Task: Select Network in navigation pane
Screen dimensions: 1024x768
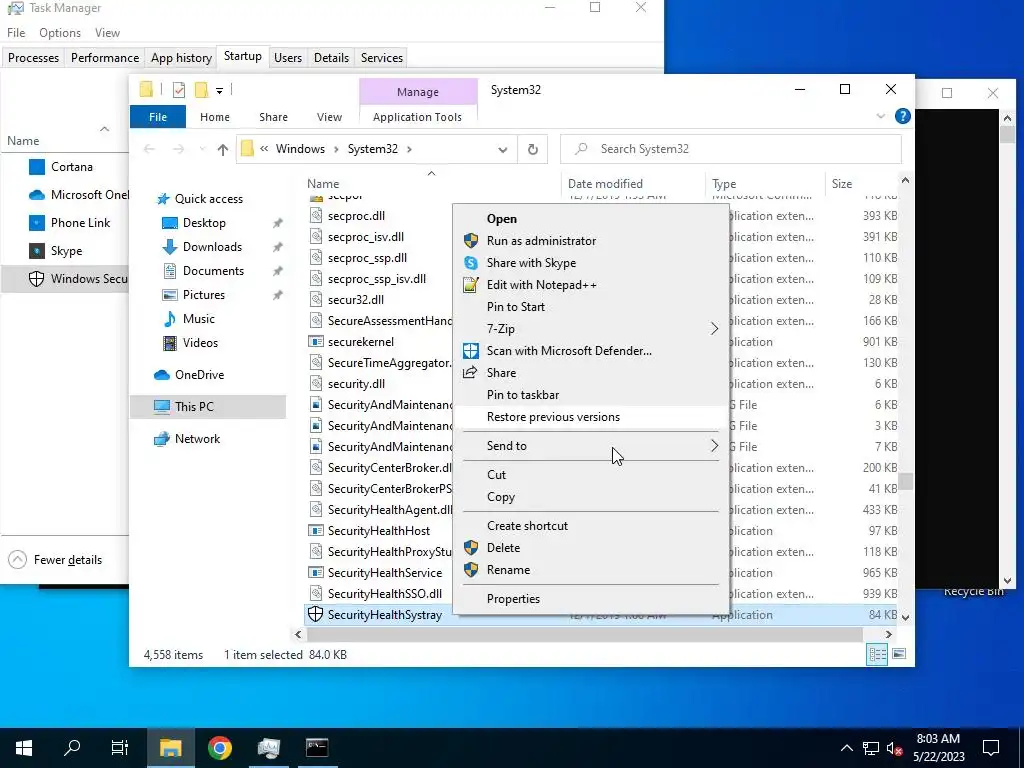Action: [x=197, y=439]
